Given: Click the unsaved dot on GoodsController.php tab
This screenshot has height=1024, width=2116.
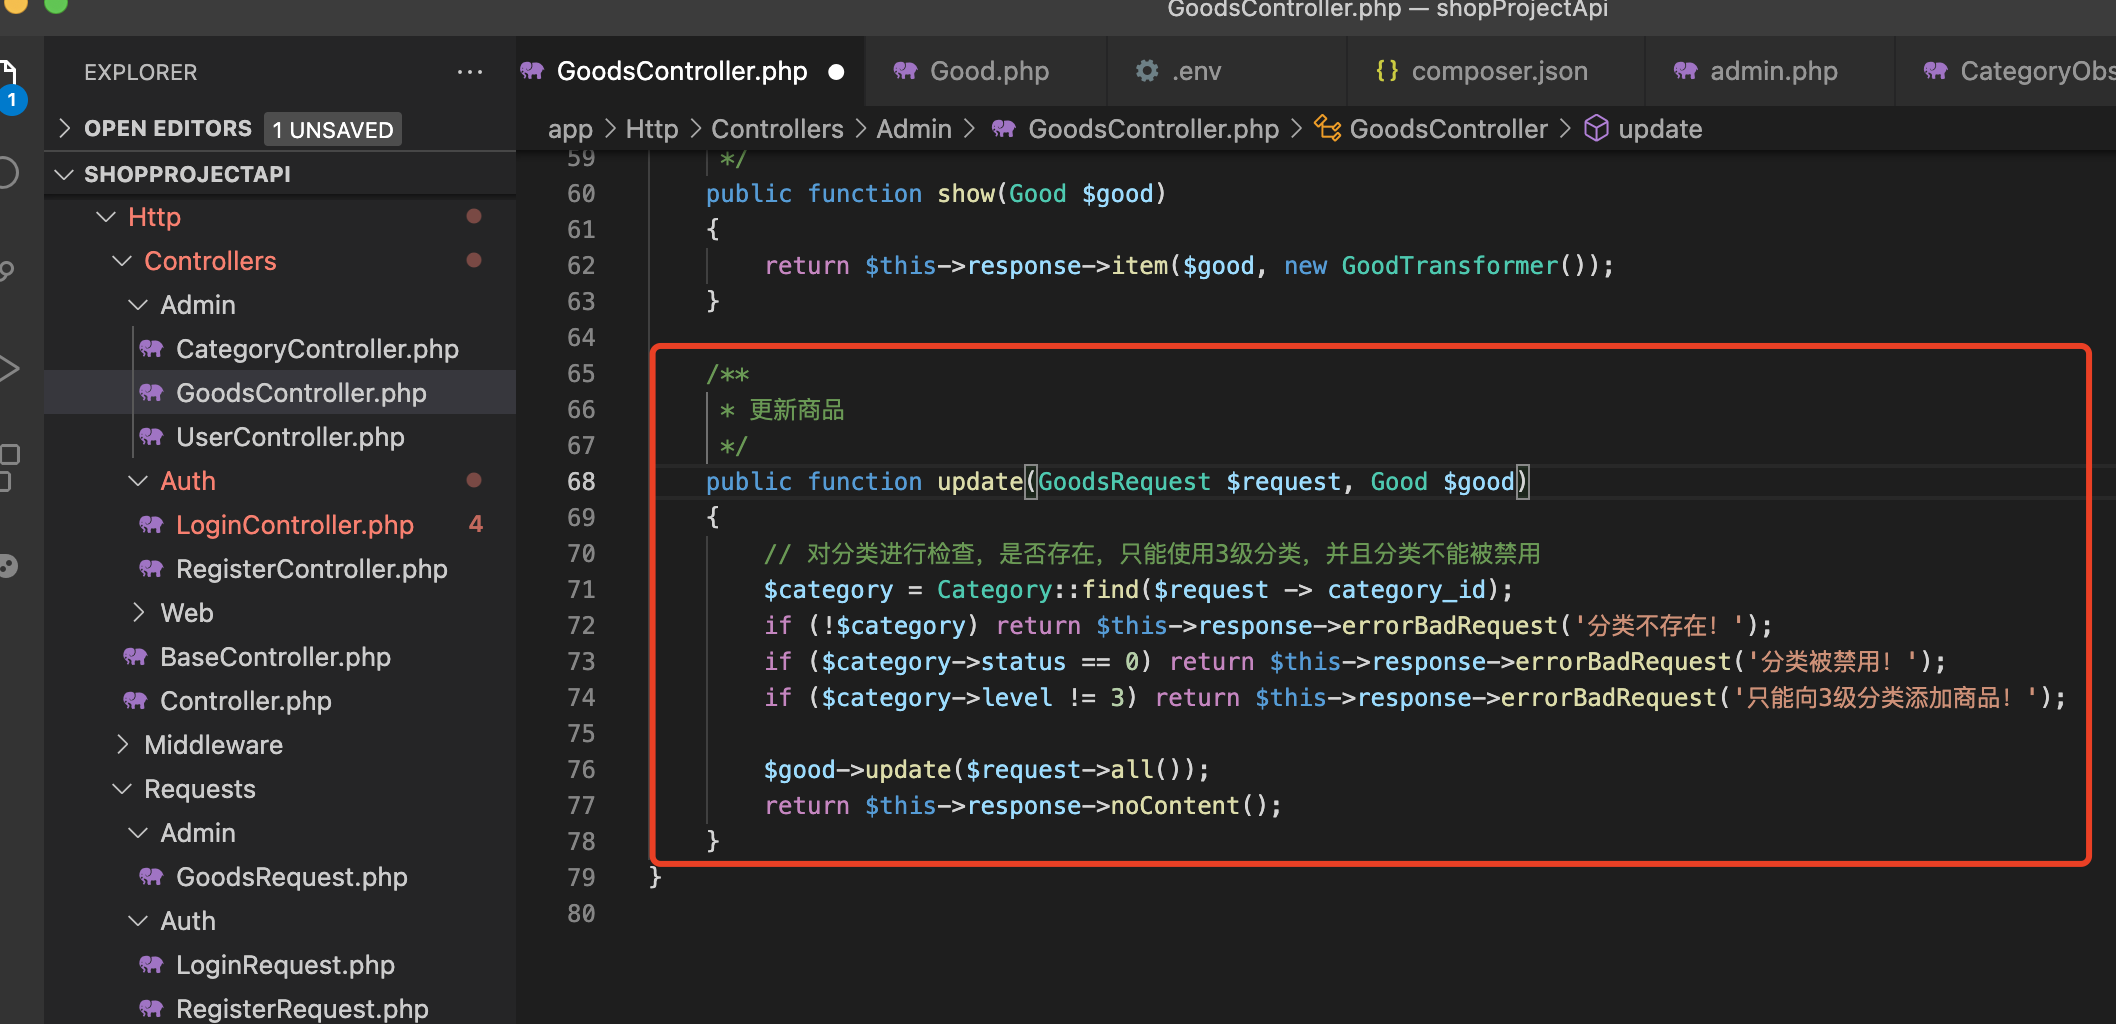Looking at the screenshot, I should (837, 72).
